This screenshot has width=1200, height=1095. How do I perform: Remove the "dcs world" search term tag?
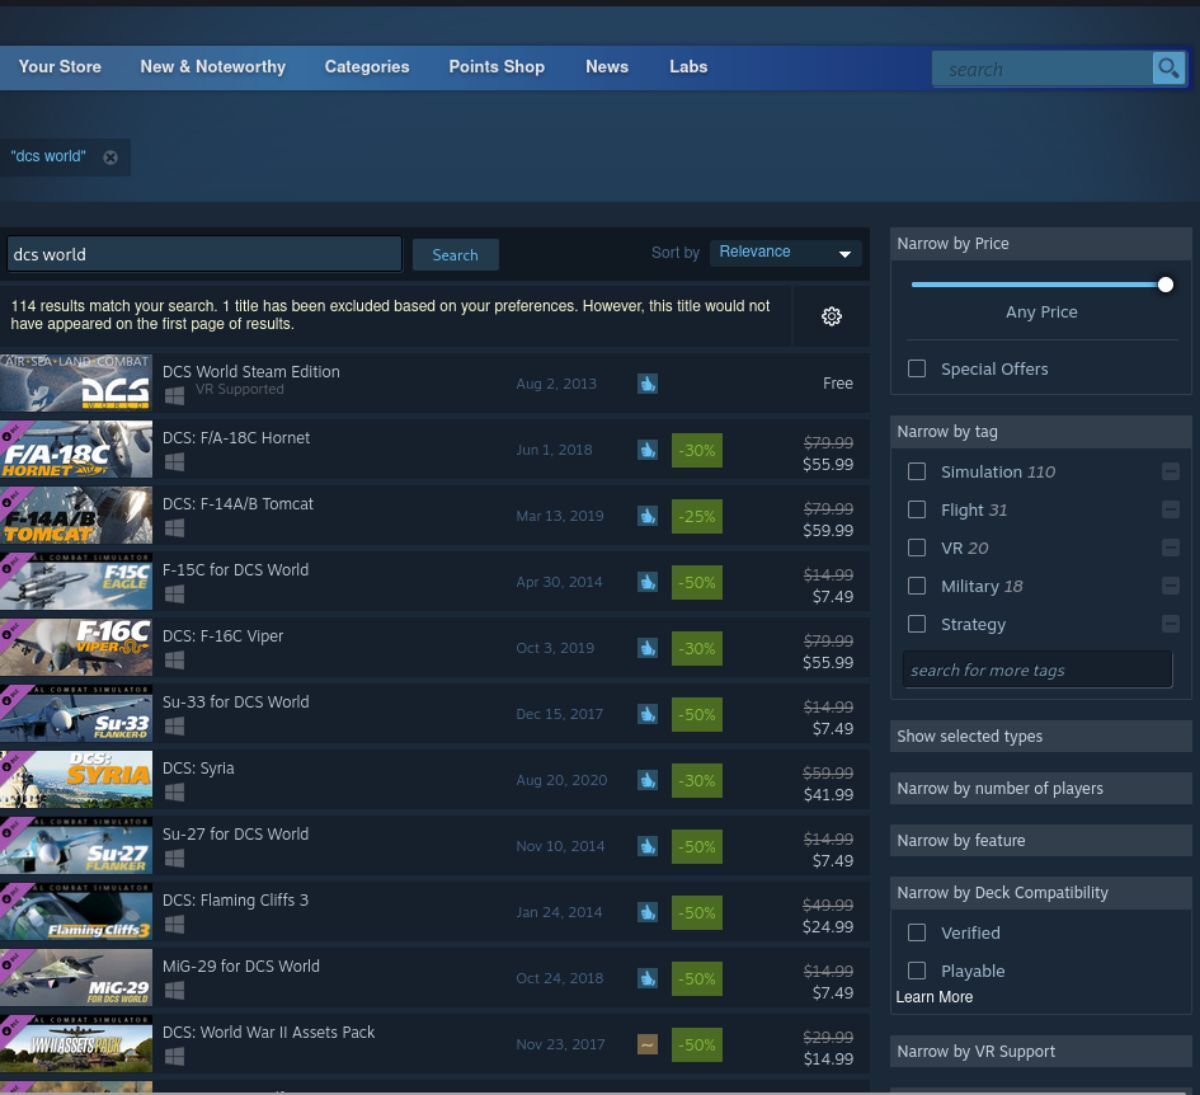point(110,157)
